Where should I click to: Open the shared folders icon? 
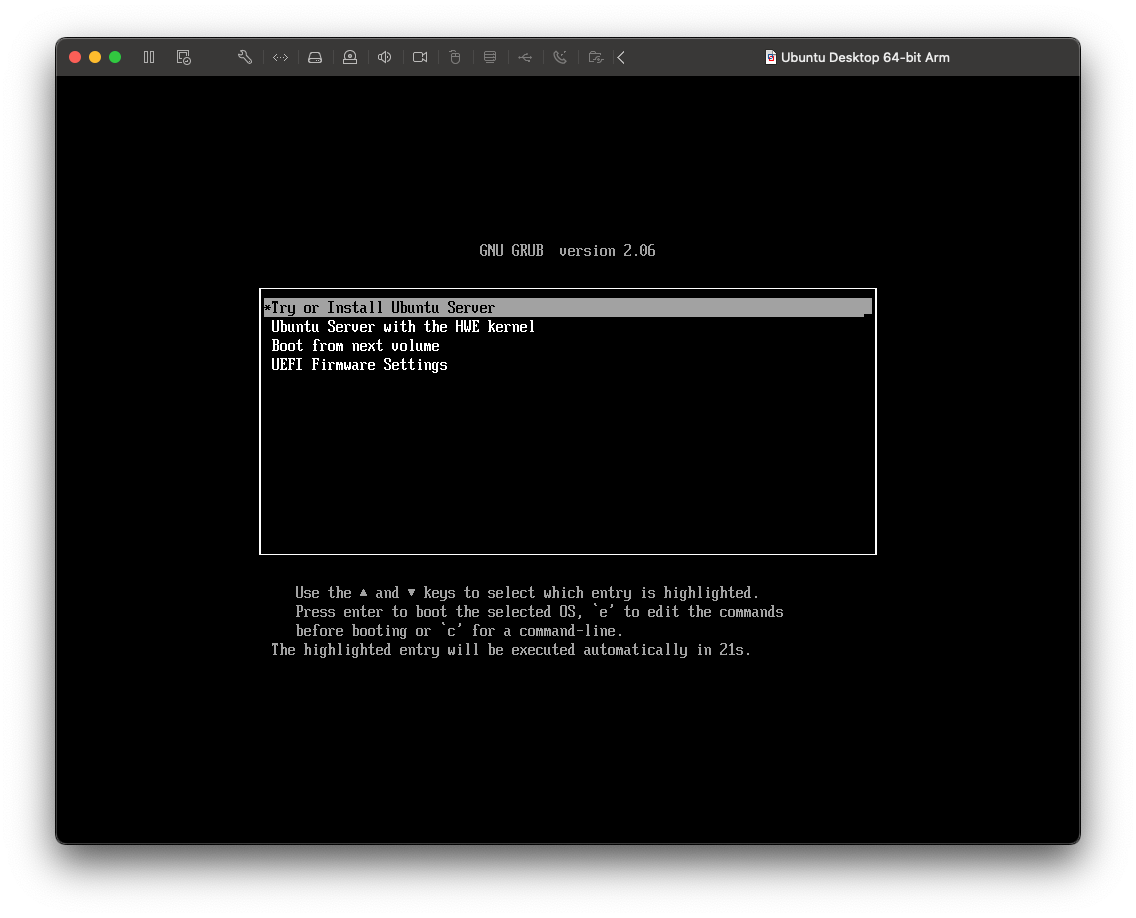596,57
